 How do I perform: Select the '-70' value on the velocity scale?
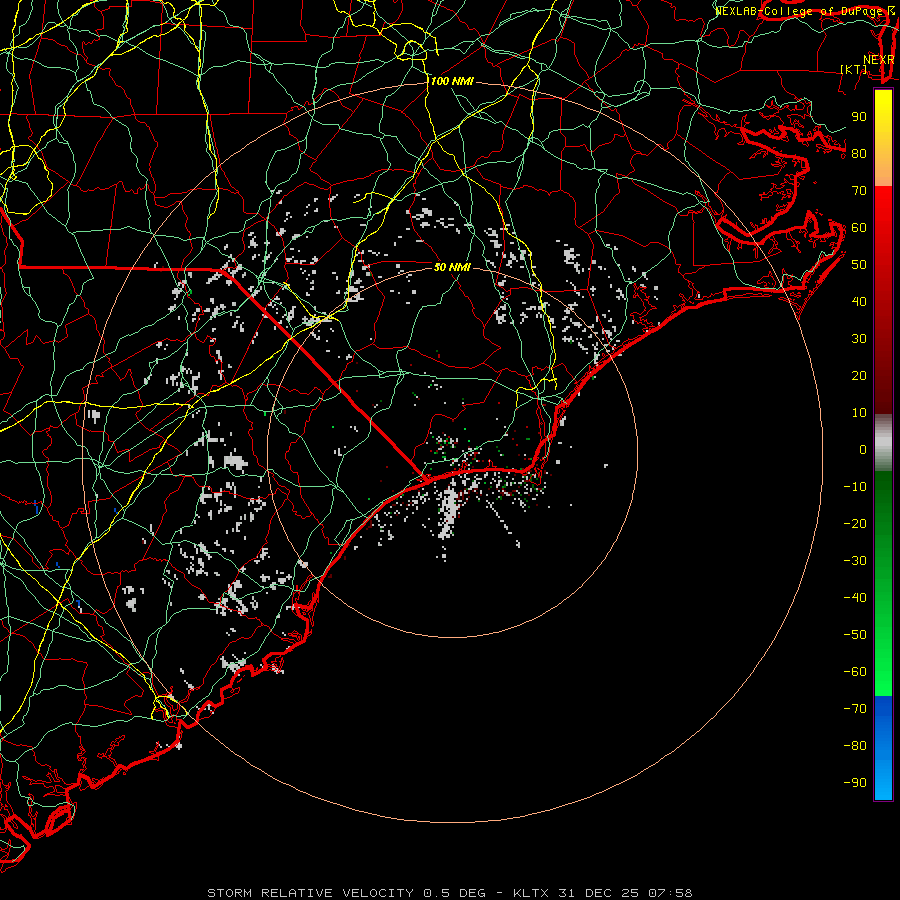(855, 709)
